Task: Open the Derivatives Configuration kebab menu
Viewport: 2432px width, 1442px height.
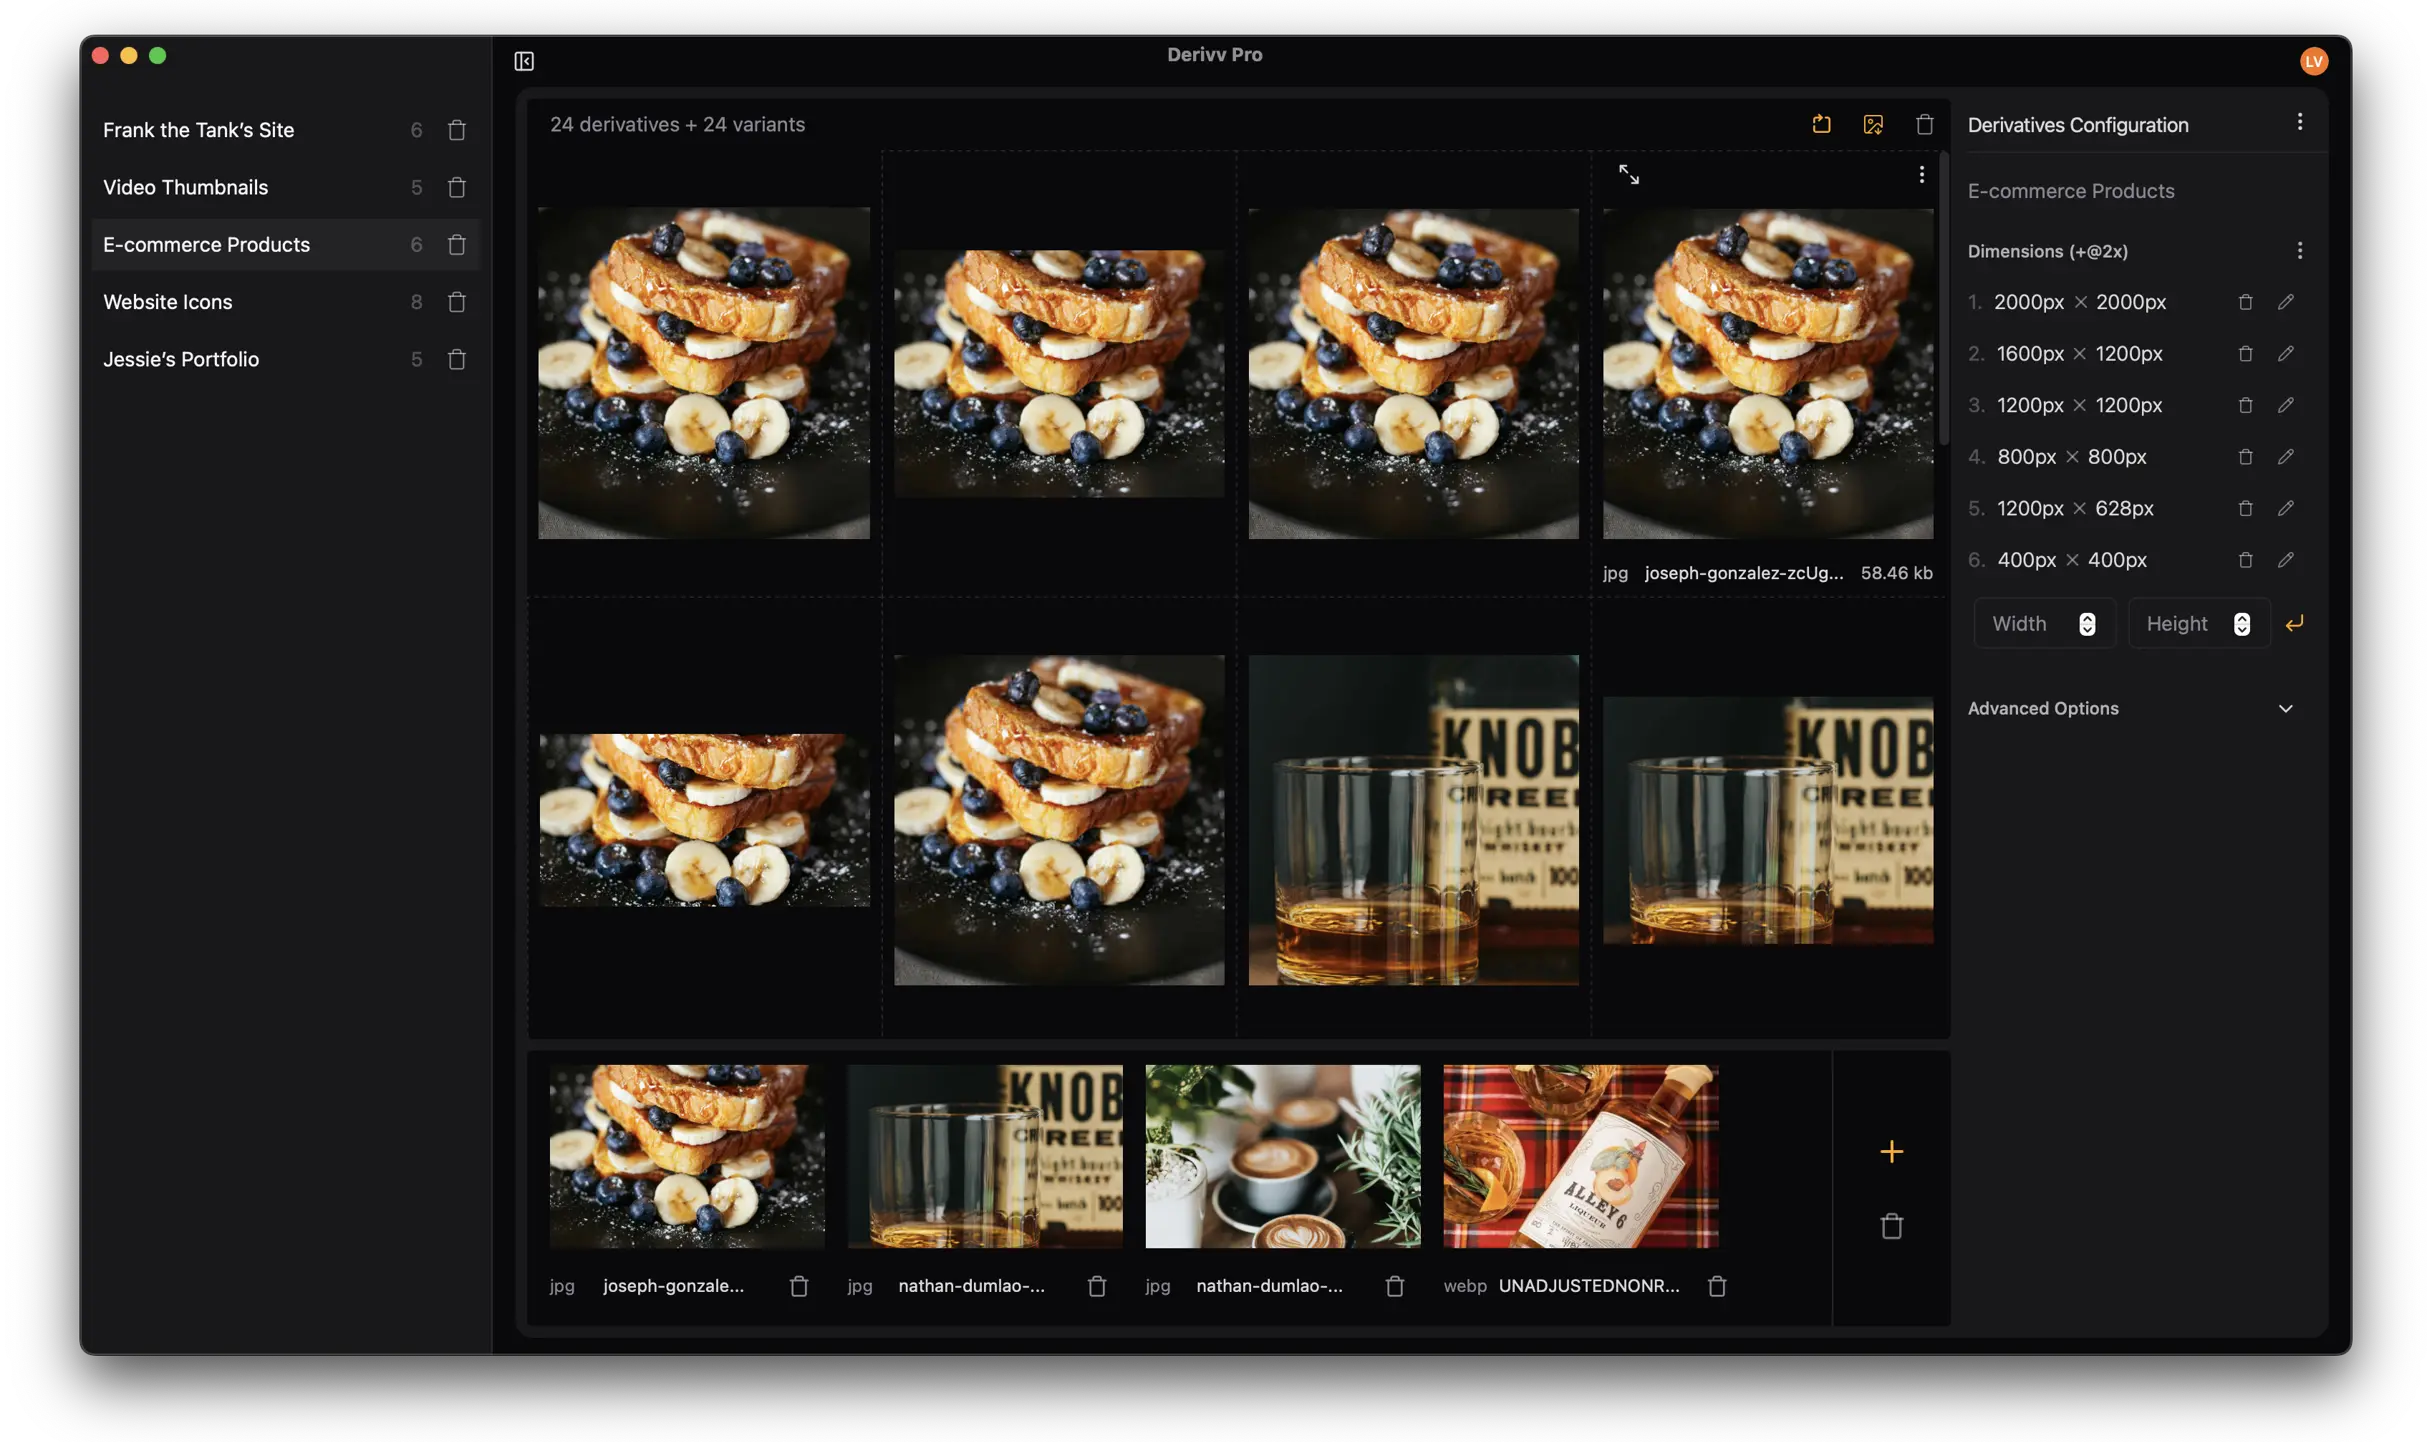Action: click(x=2299, y=121)
